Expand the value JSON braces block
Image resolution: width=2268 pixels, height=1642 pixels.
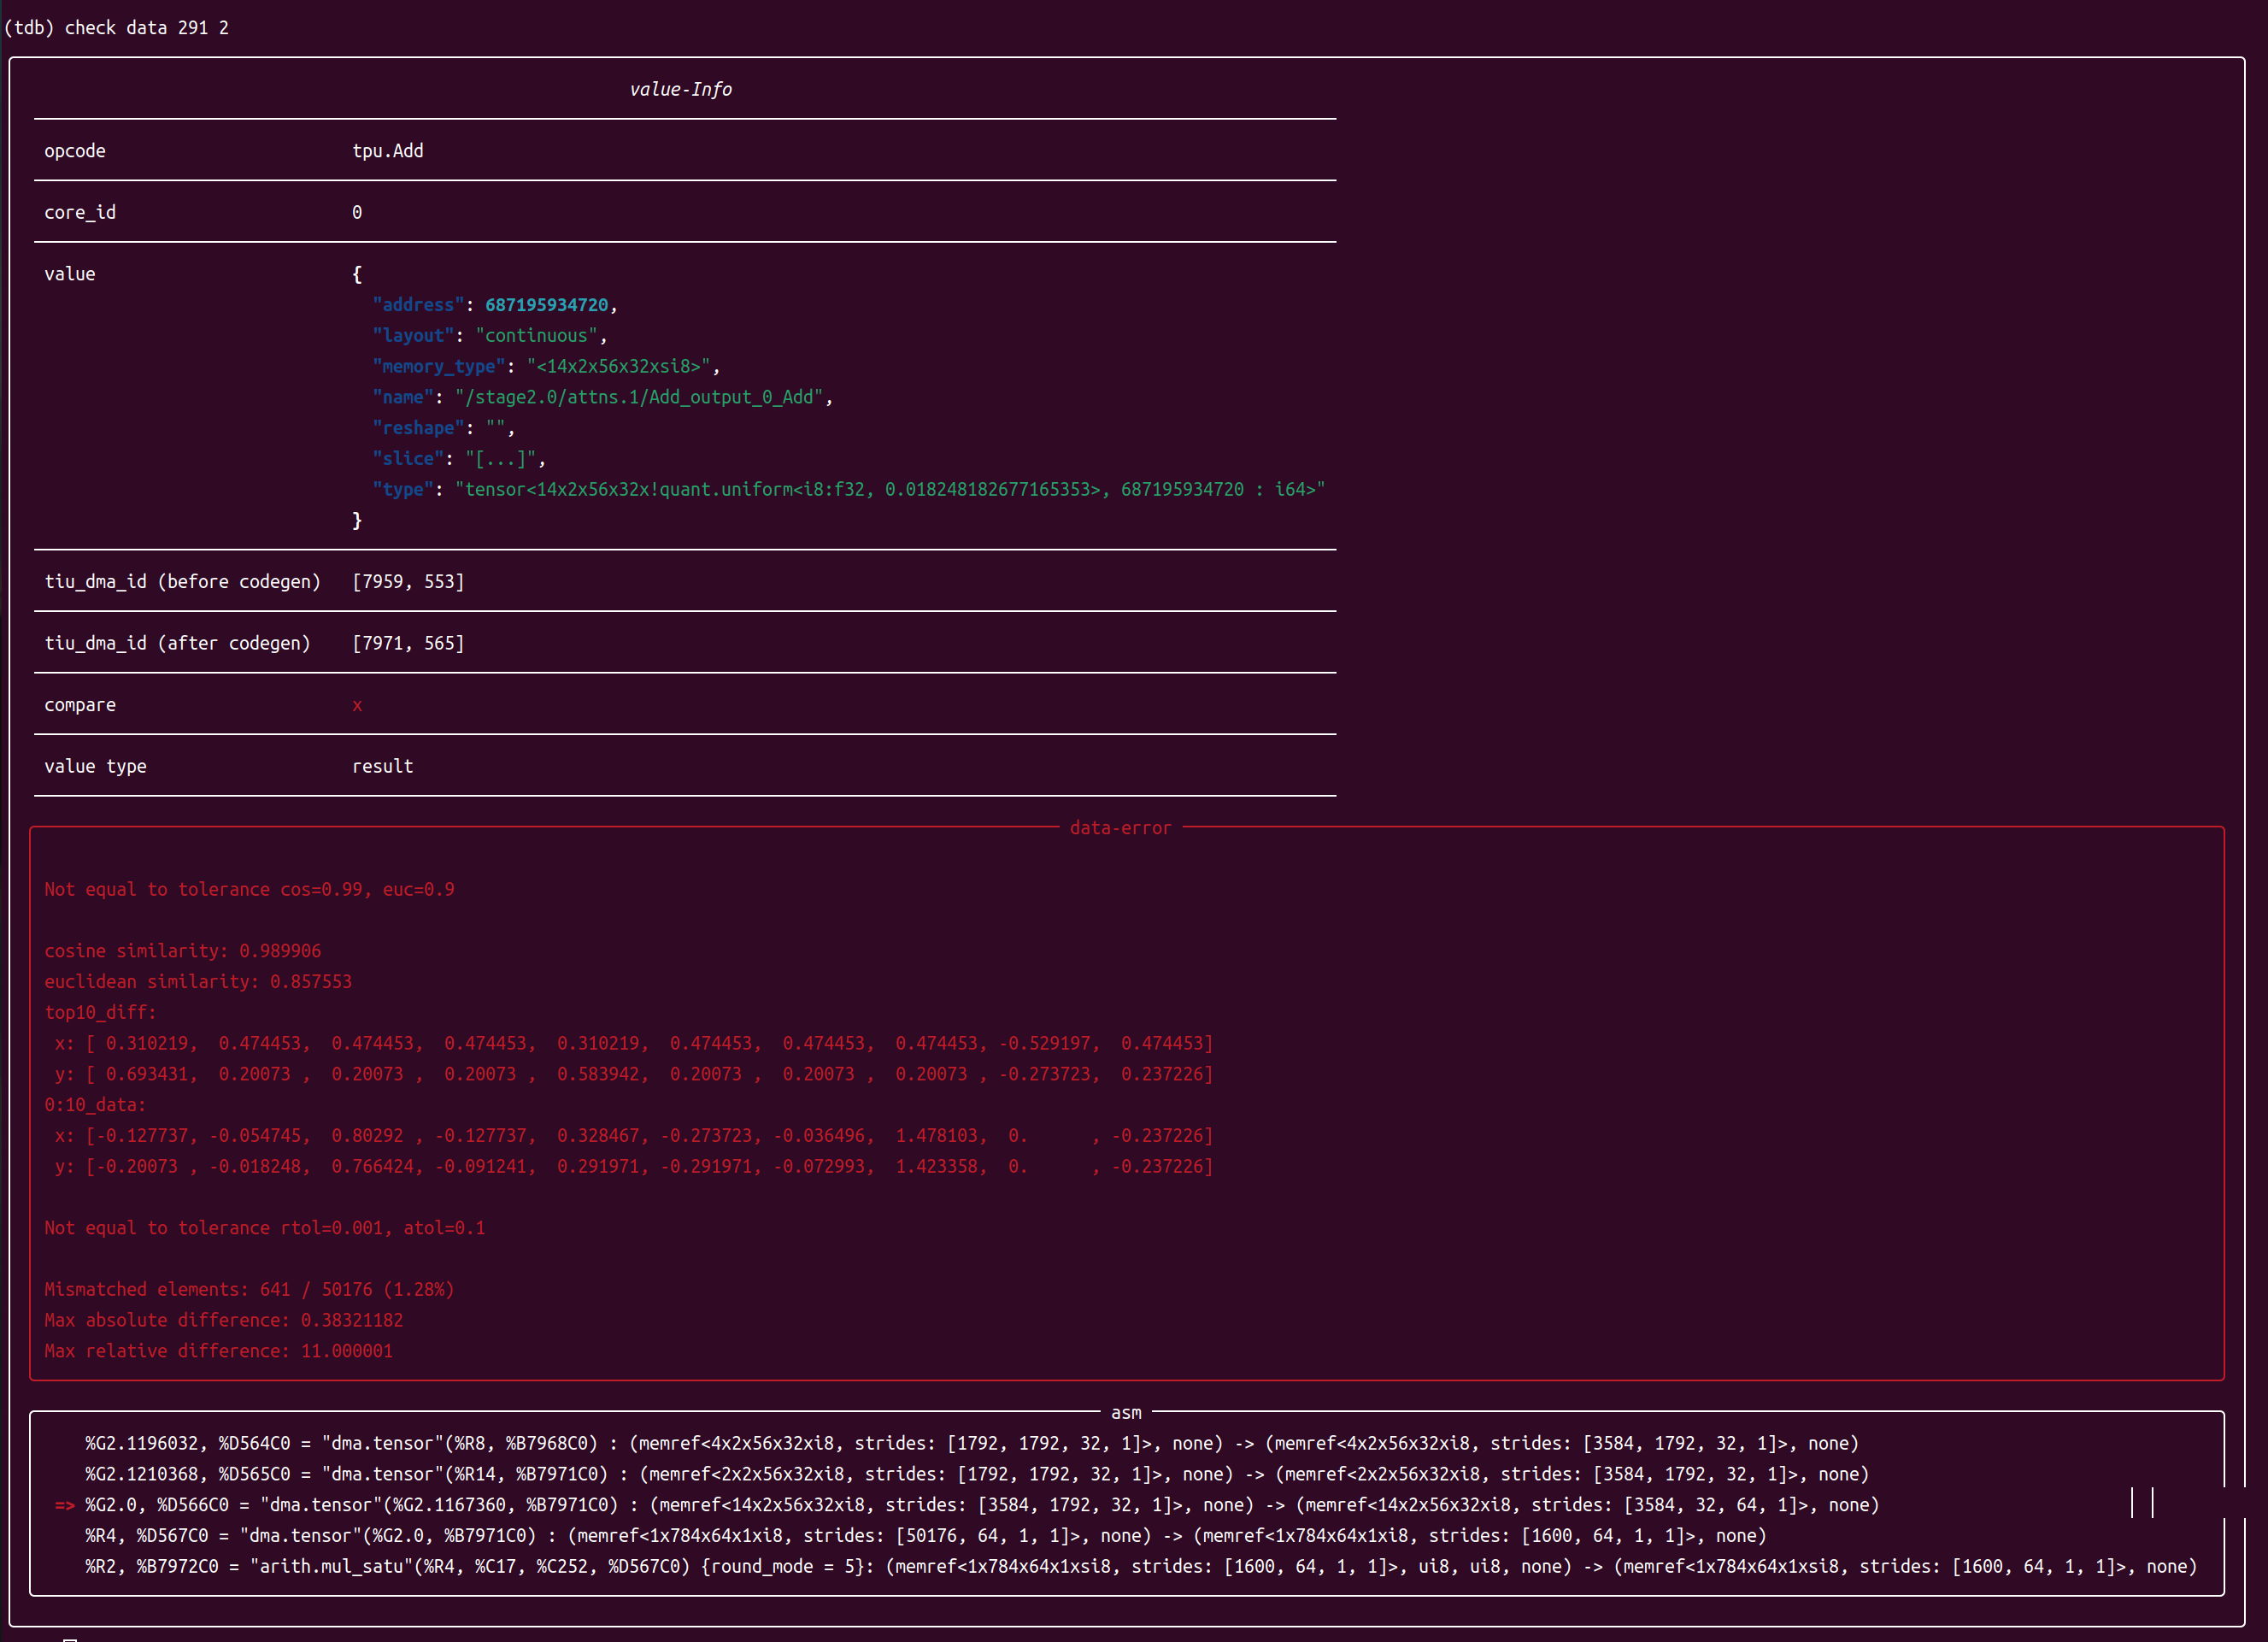coord(356,274)
